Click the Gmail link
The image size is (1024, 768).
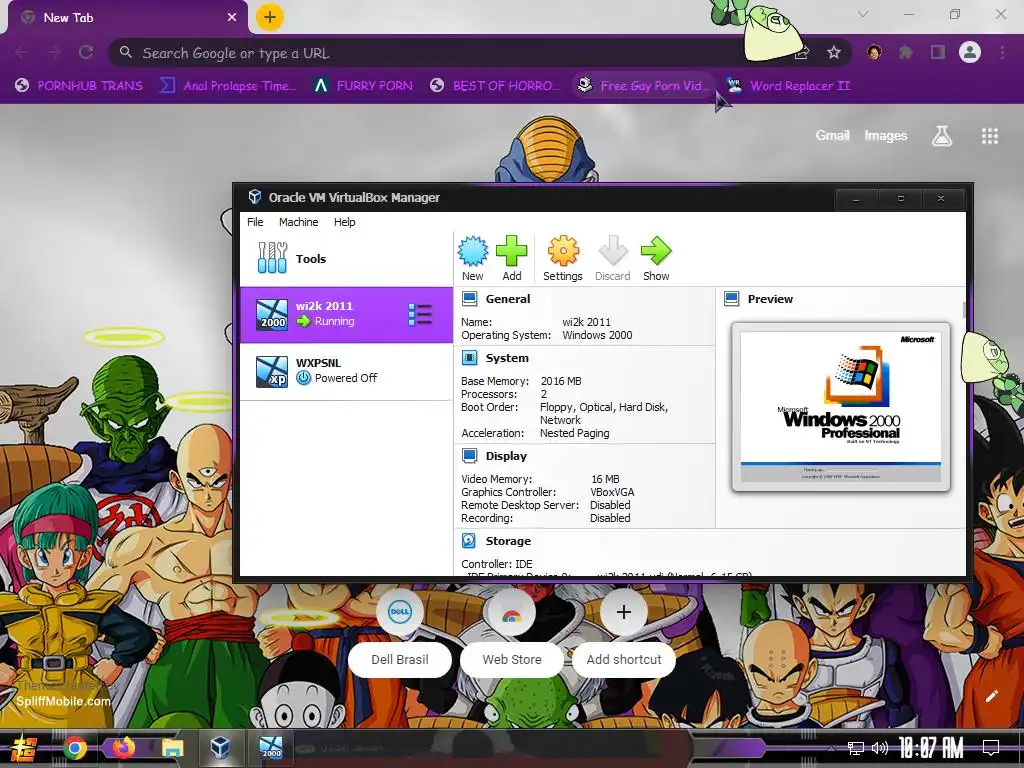(832, 135)
